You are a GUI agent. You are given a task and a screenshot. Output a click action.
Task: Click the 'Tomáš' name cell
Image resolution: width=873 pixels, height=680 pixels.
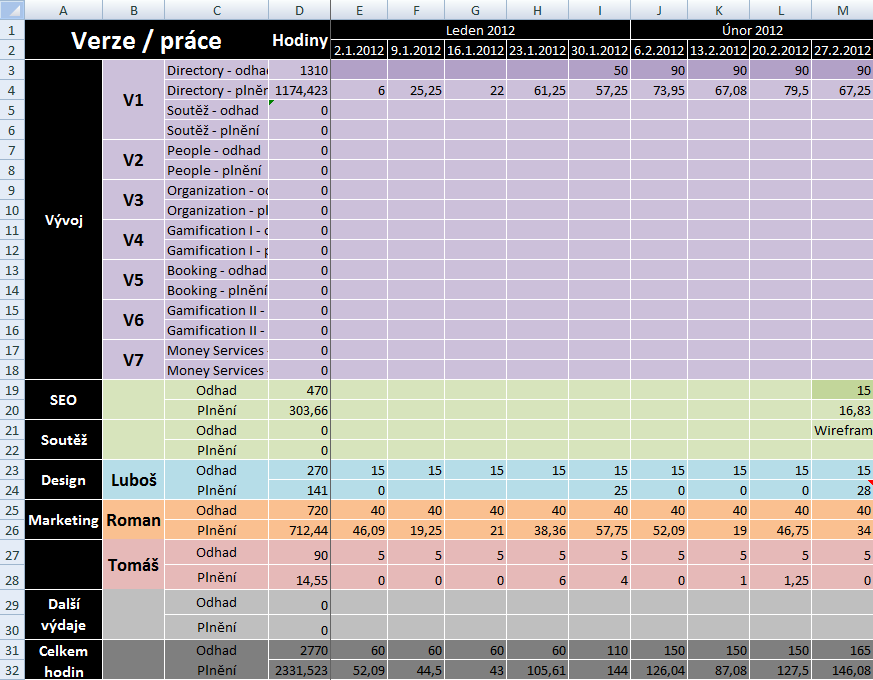tap(134, 565)
